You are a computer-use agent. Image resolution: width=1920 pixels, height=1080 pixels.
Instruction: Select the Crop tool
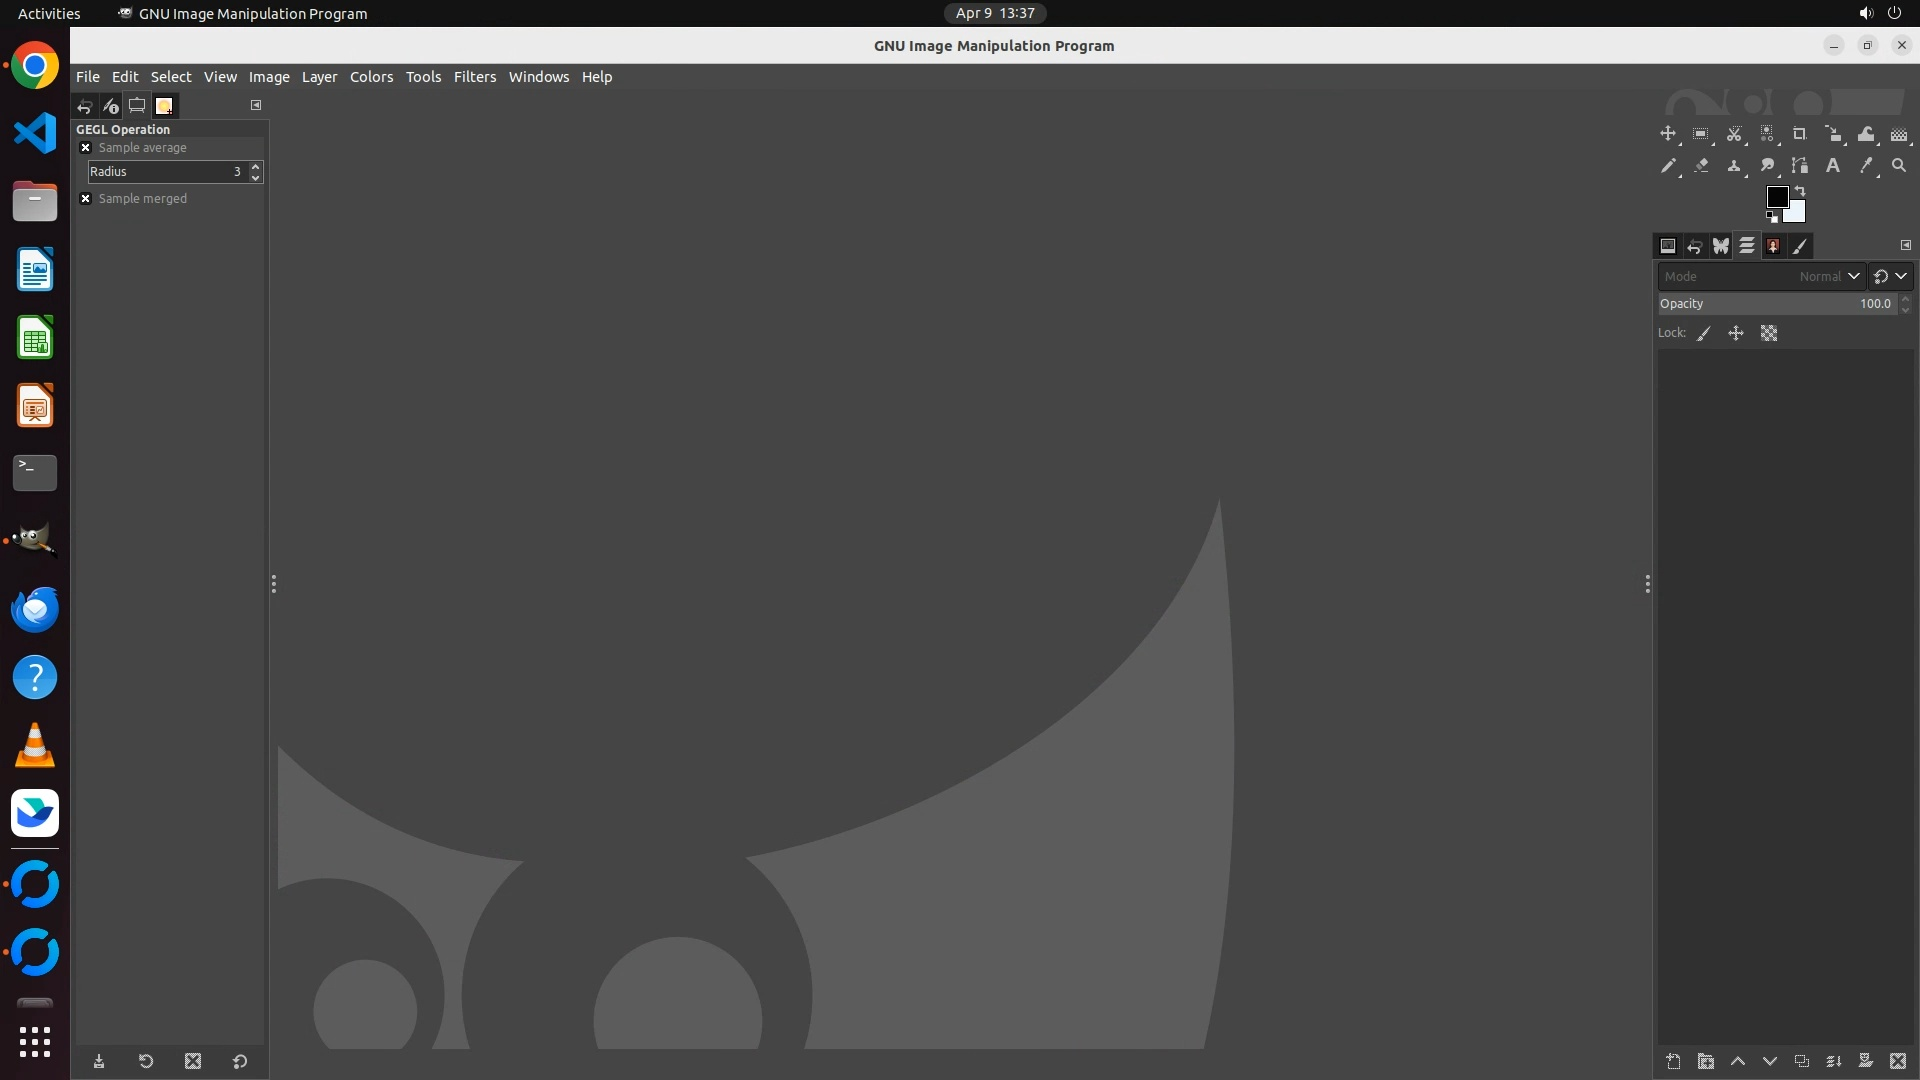(x=1800, y=134)
